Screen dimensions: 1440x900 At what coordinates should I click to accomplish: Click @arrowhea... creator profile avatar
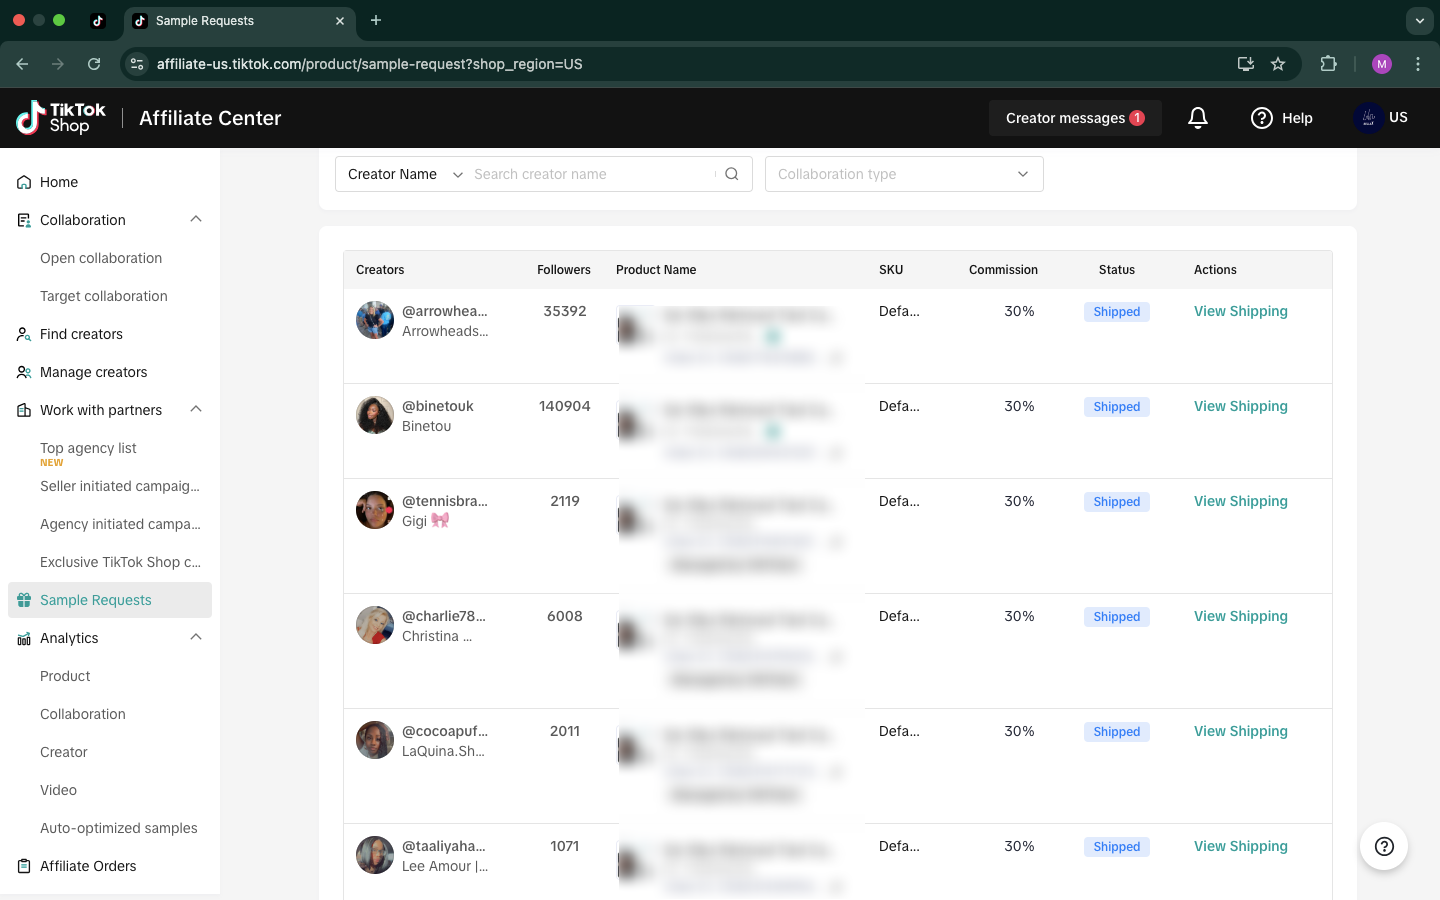pos(375,320)
